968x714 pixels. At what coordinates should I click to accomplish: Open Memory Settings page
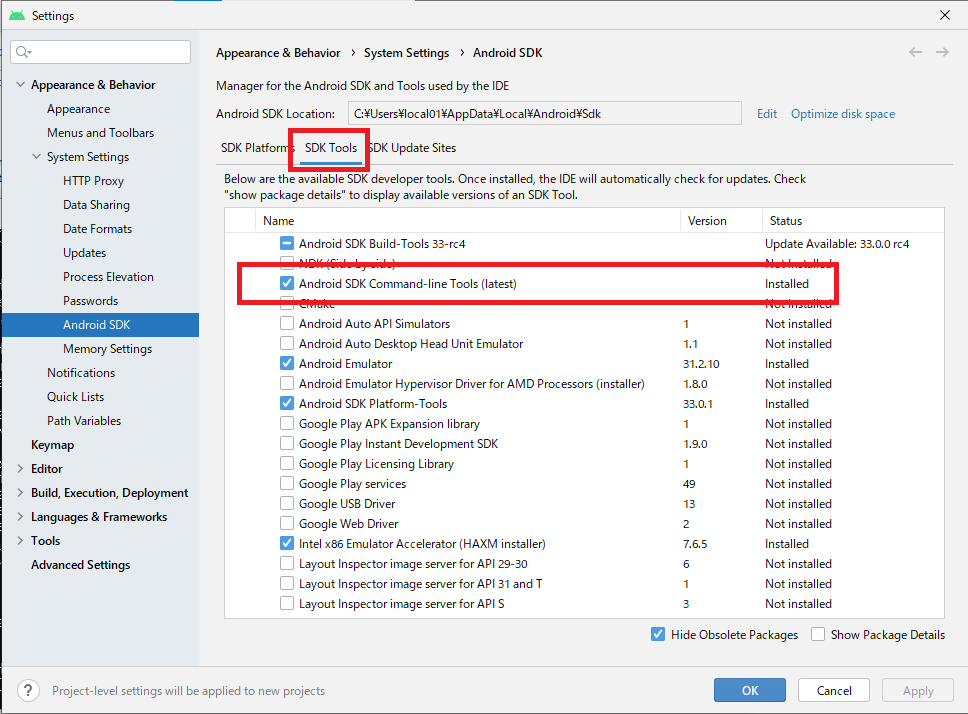point(107,349)
